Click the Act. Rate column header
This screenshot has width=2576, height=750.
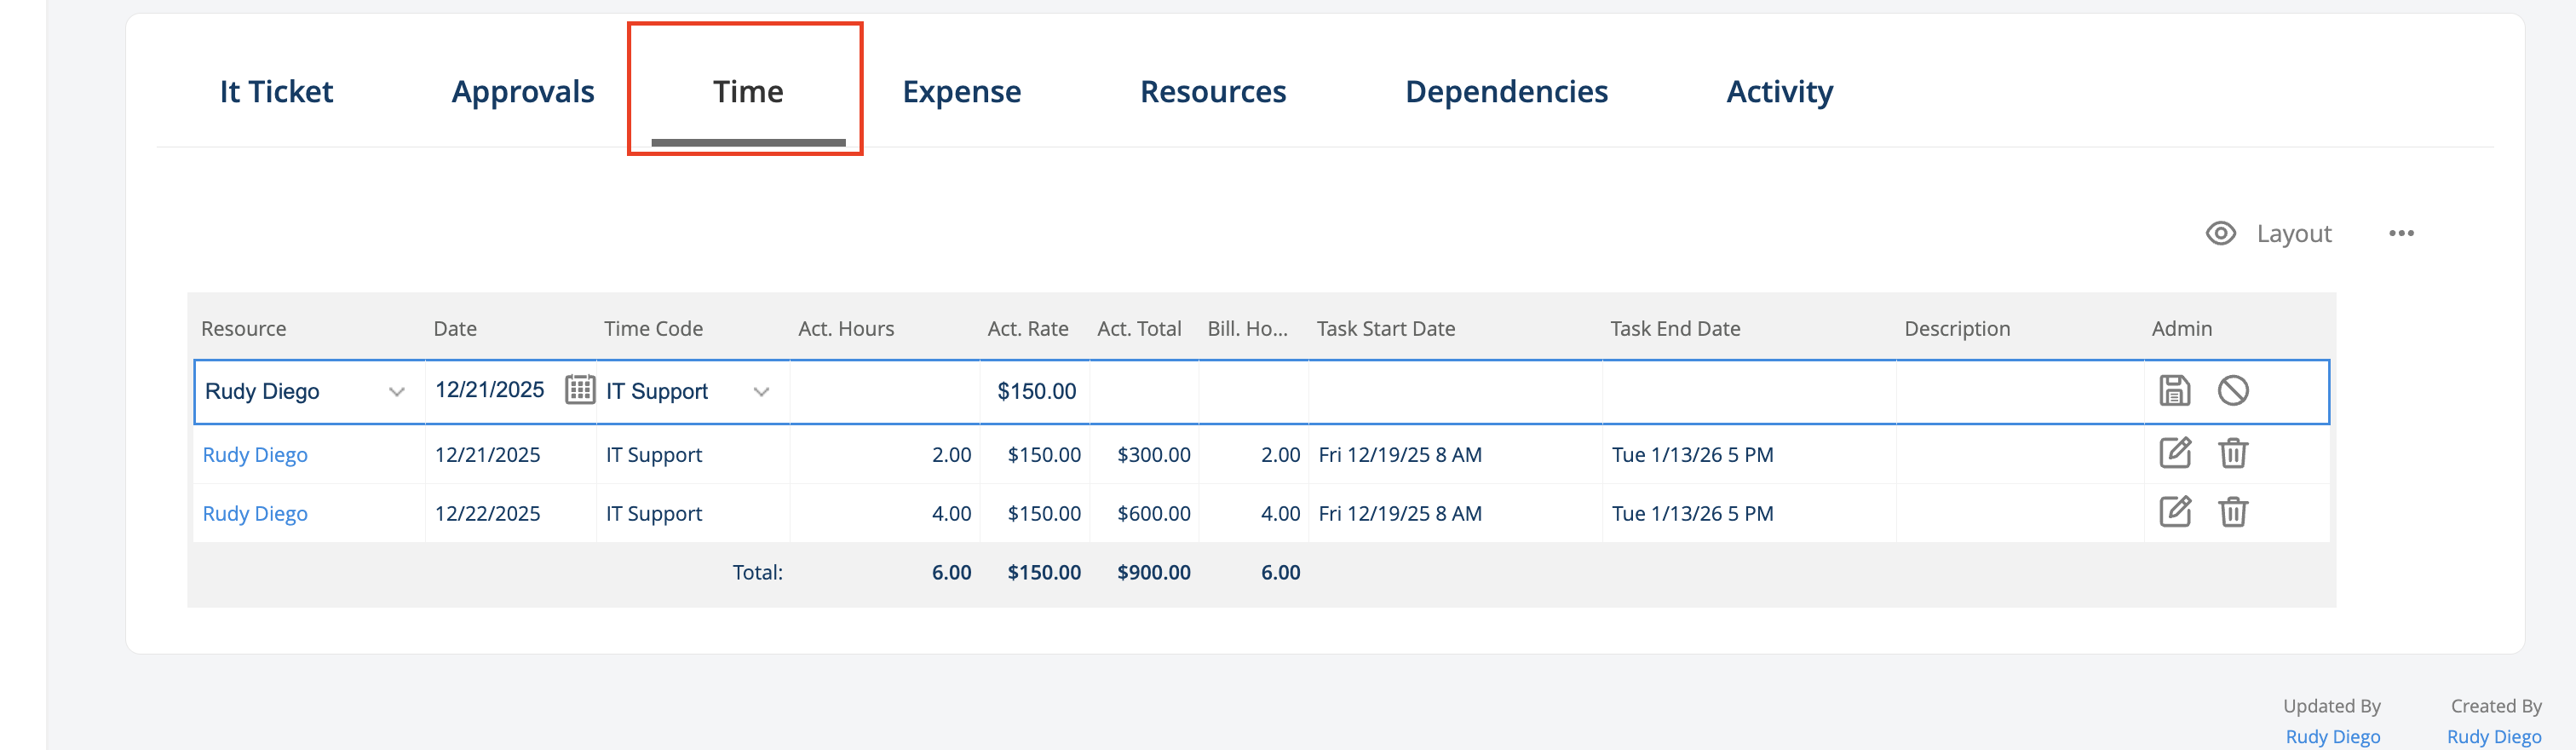(x=1027, y=328)
